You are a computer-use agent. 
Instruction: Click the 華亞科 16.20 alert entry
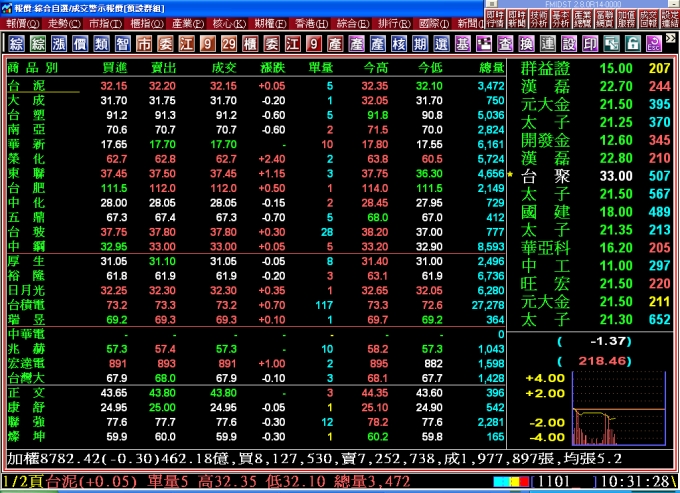pos(595,248)
